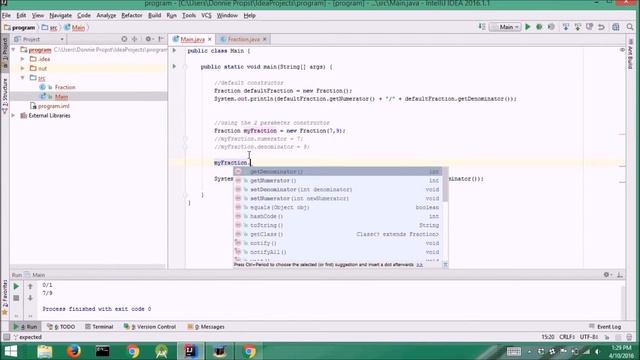The image size is (640, 360).
Task: Open the project structure icon
Action: click(x=616, y=27)
